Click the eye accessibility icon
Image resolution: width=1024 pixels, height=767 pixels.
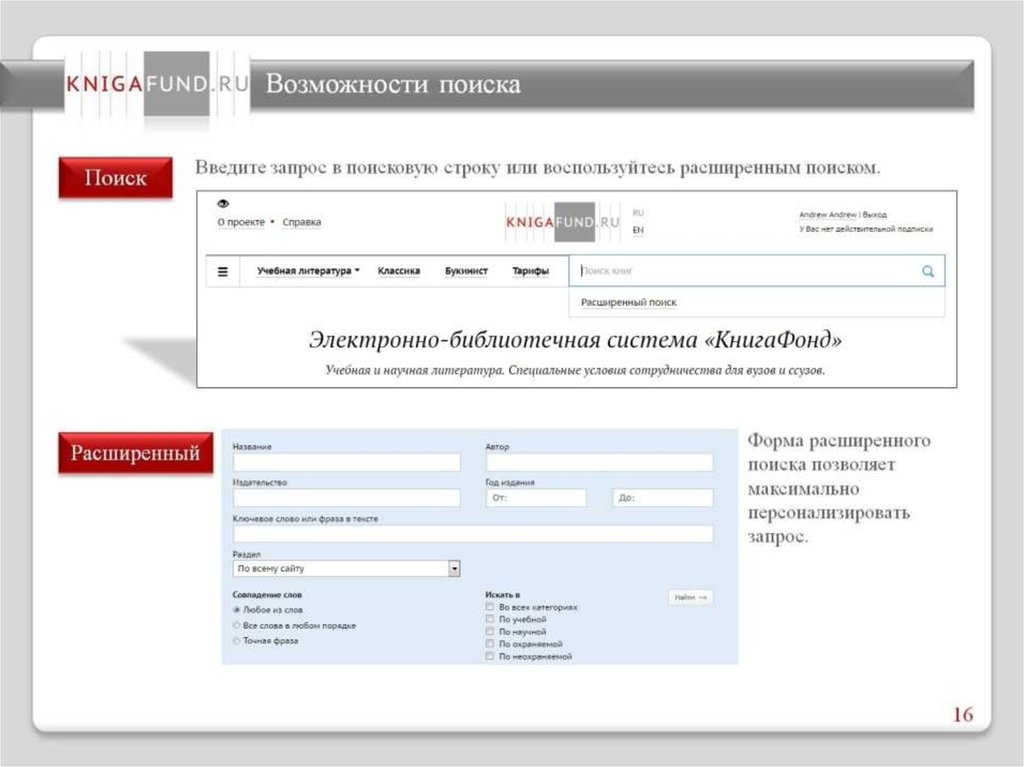pos(224,204)
